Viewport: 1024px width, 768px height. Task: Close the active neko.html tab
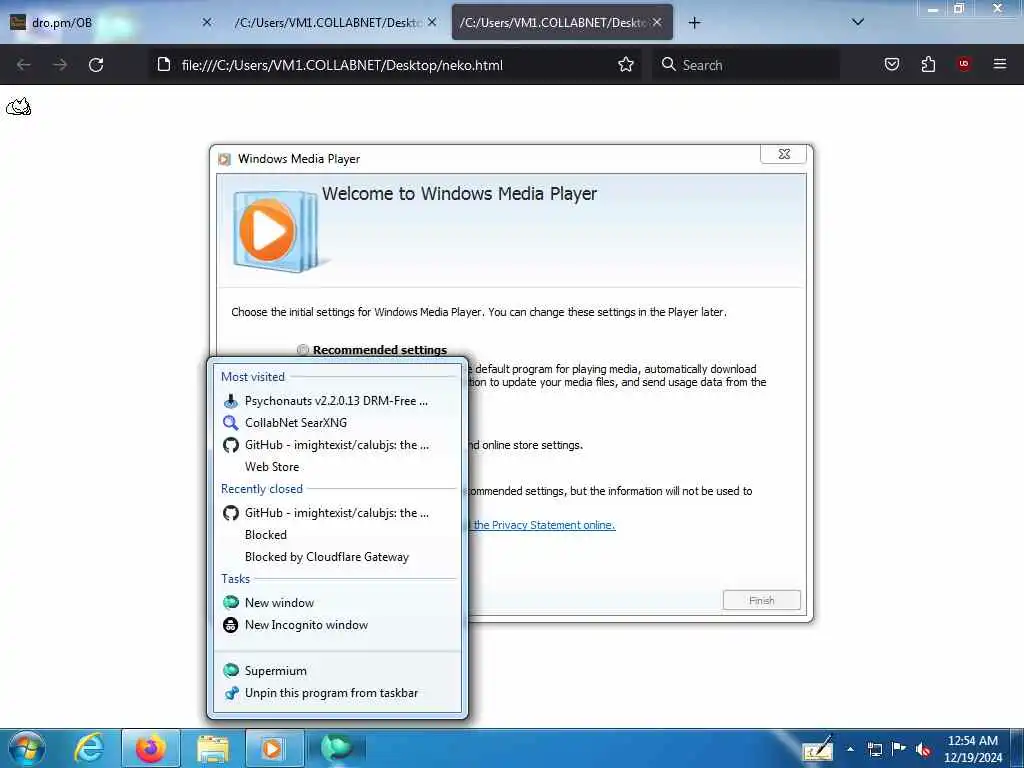tap(657, 22)
